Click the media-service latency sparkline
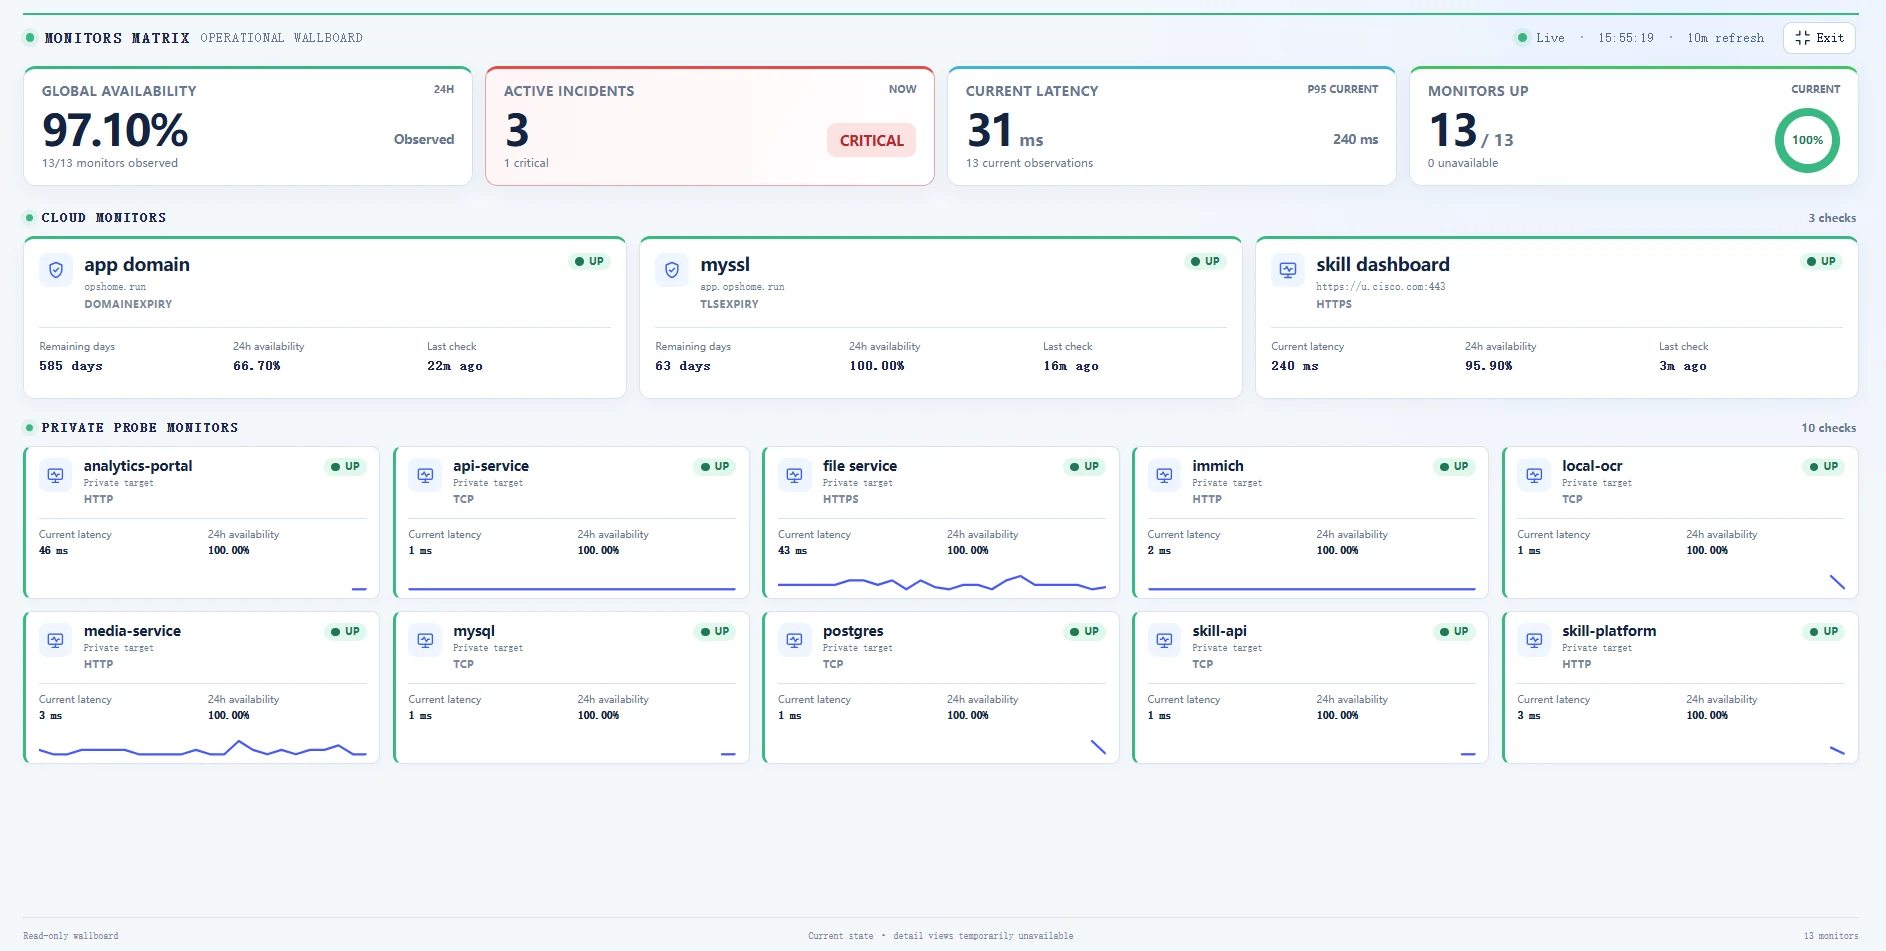 click(x=203, y=748)
